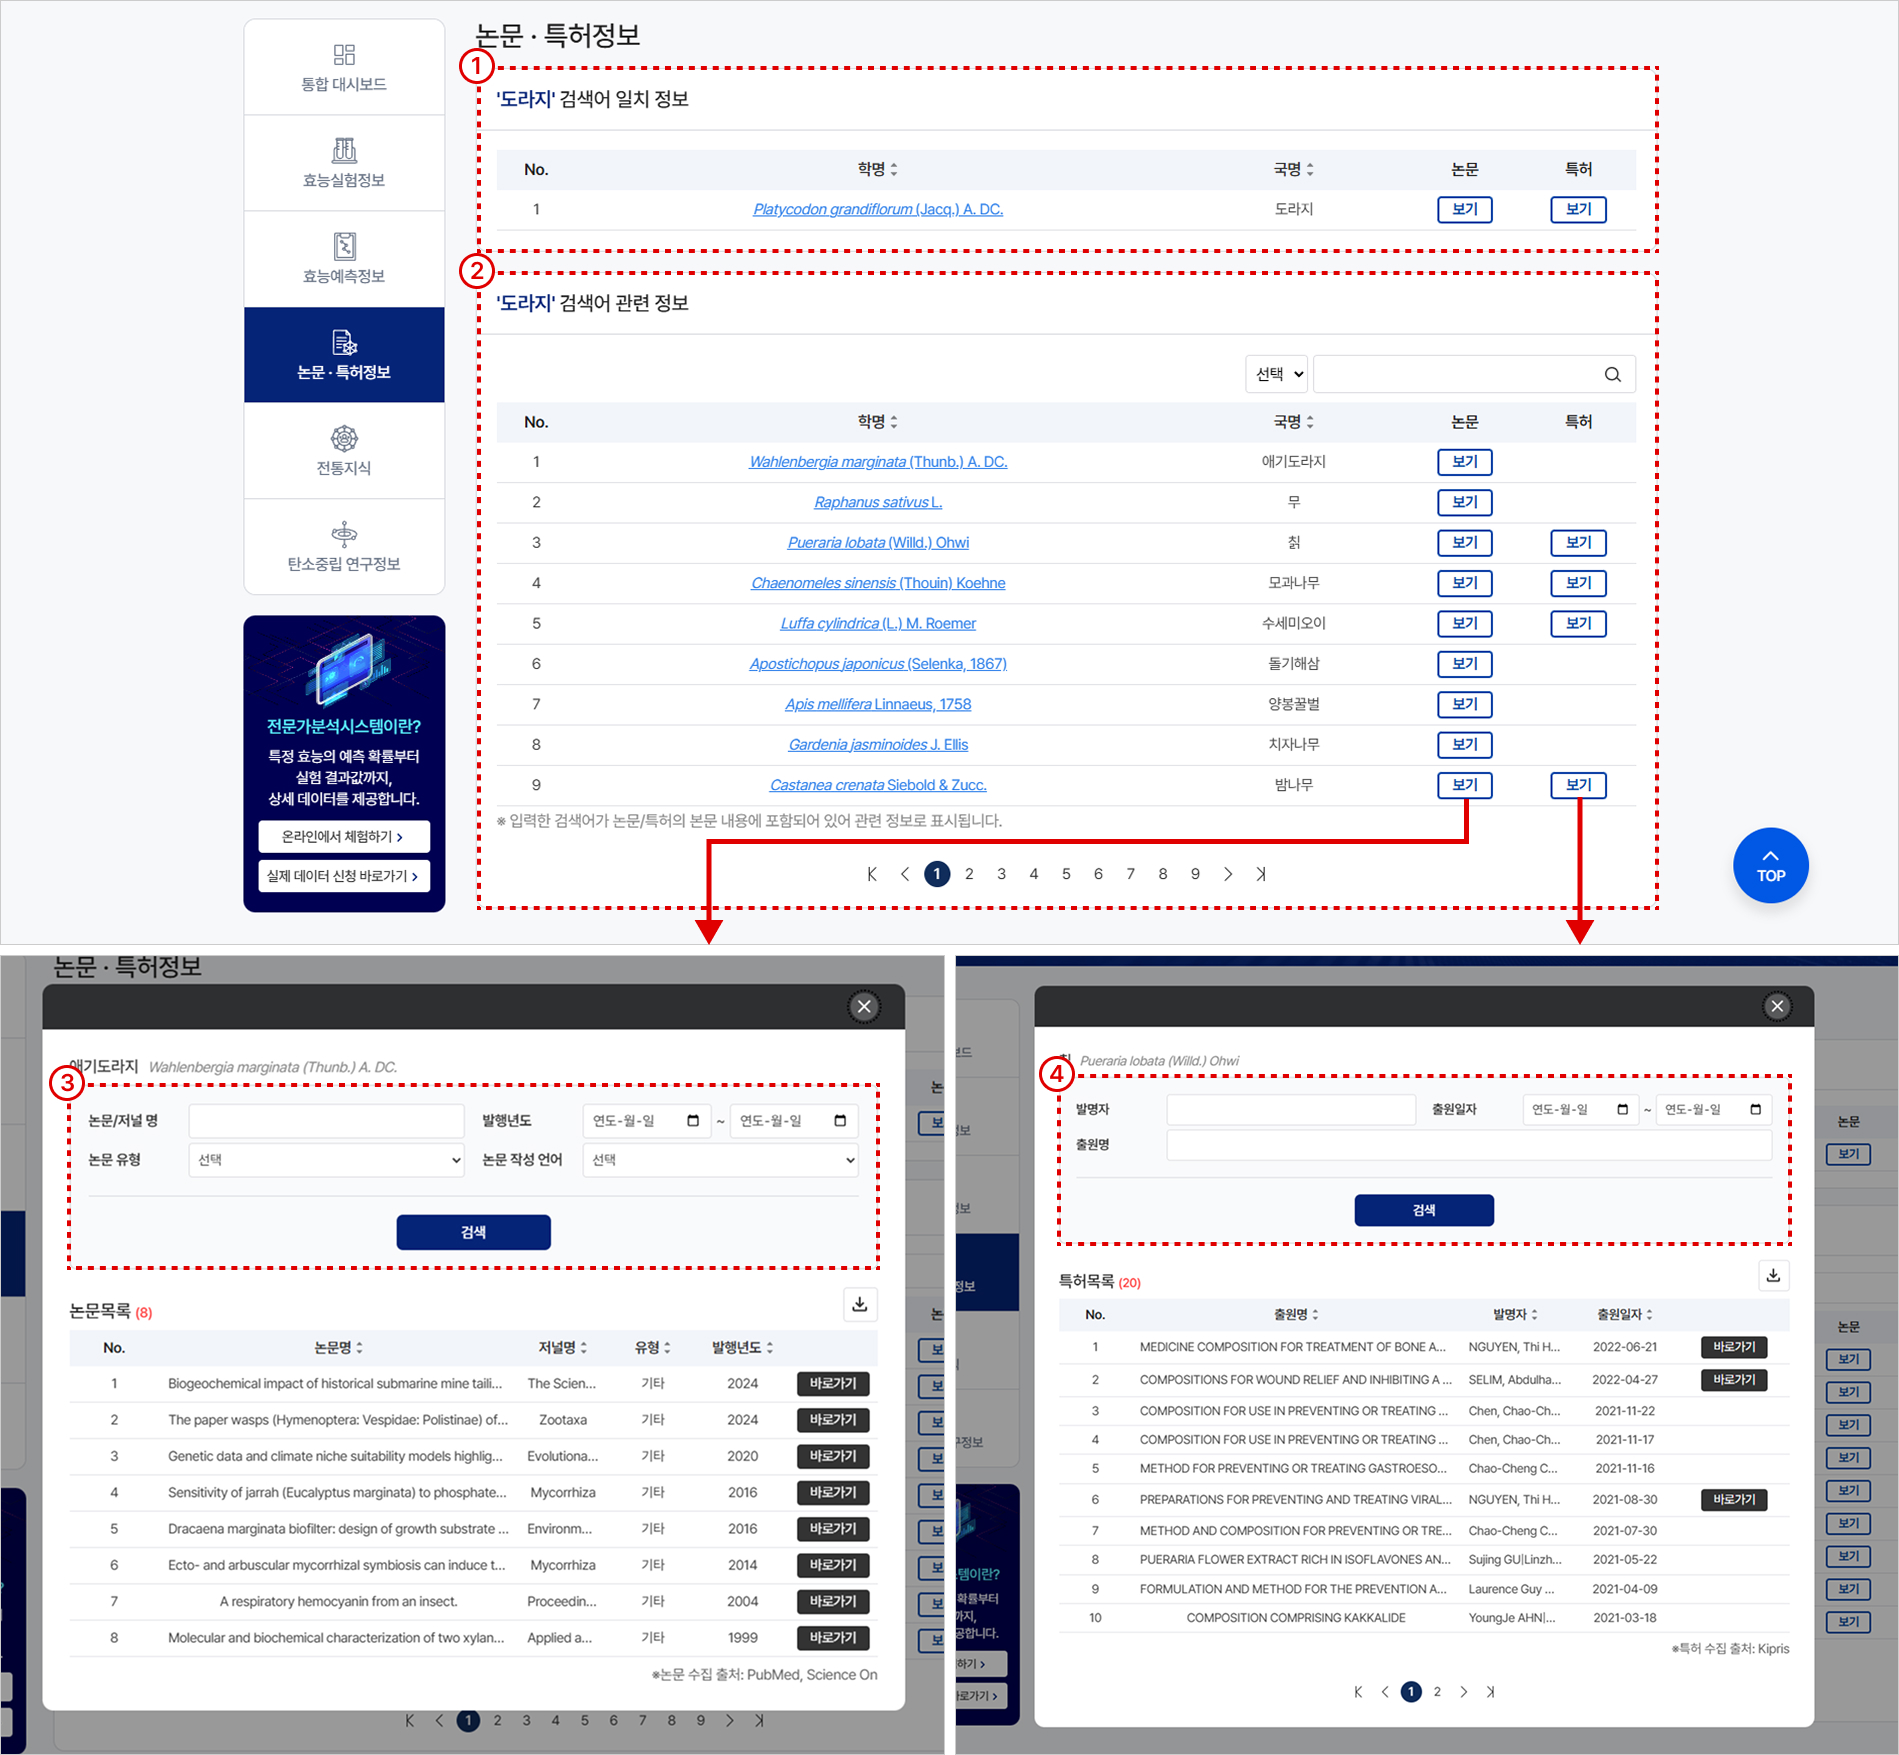The width and height of the screenshot is (1899, 1755).
Task: Open the Platycodon grandiflorum link
Action: (877, 209)
